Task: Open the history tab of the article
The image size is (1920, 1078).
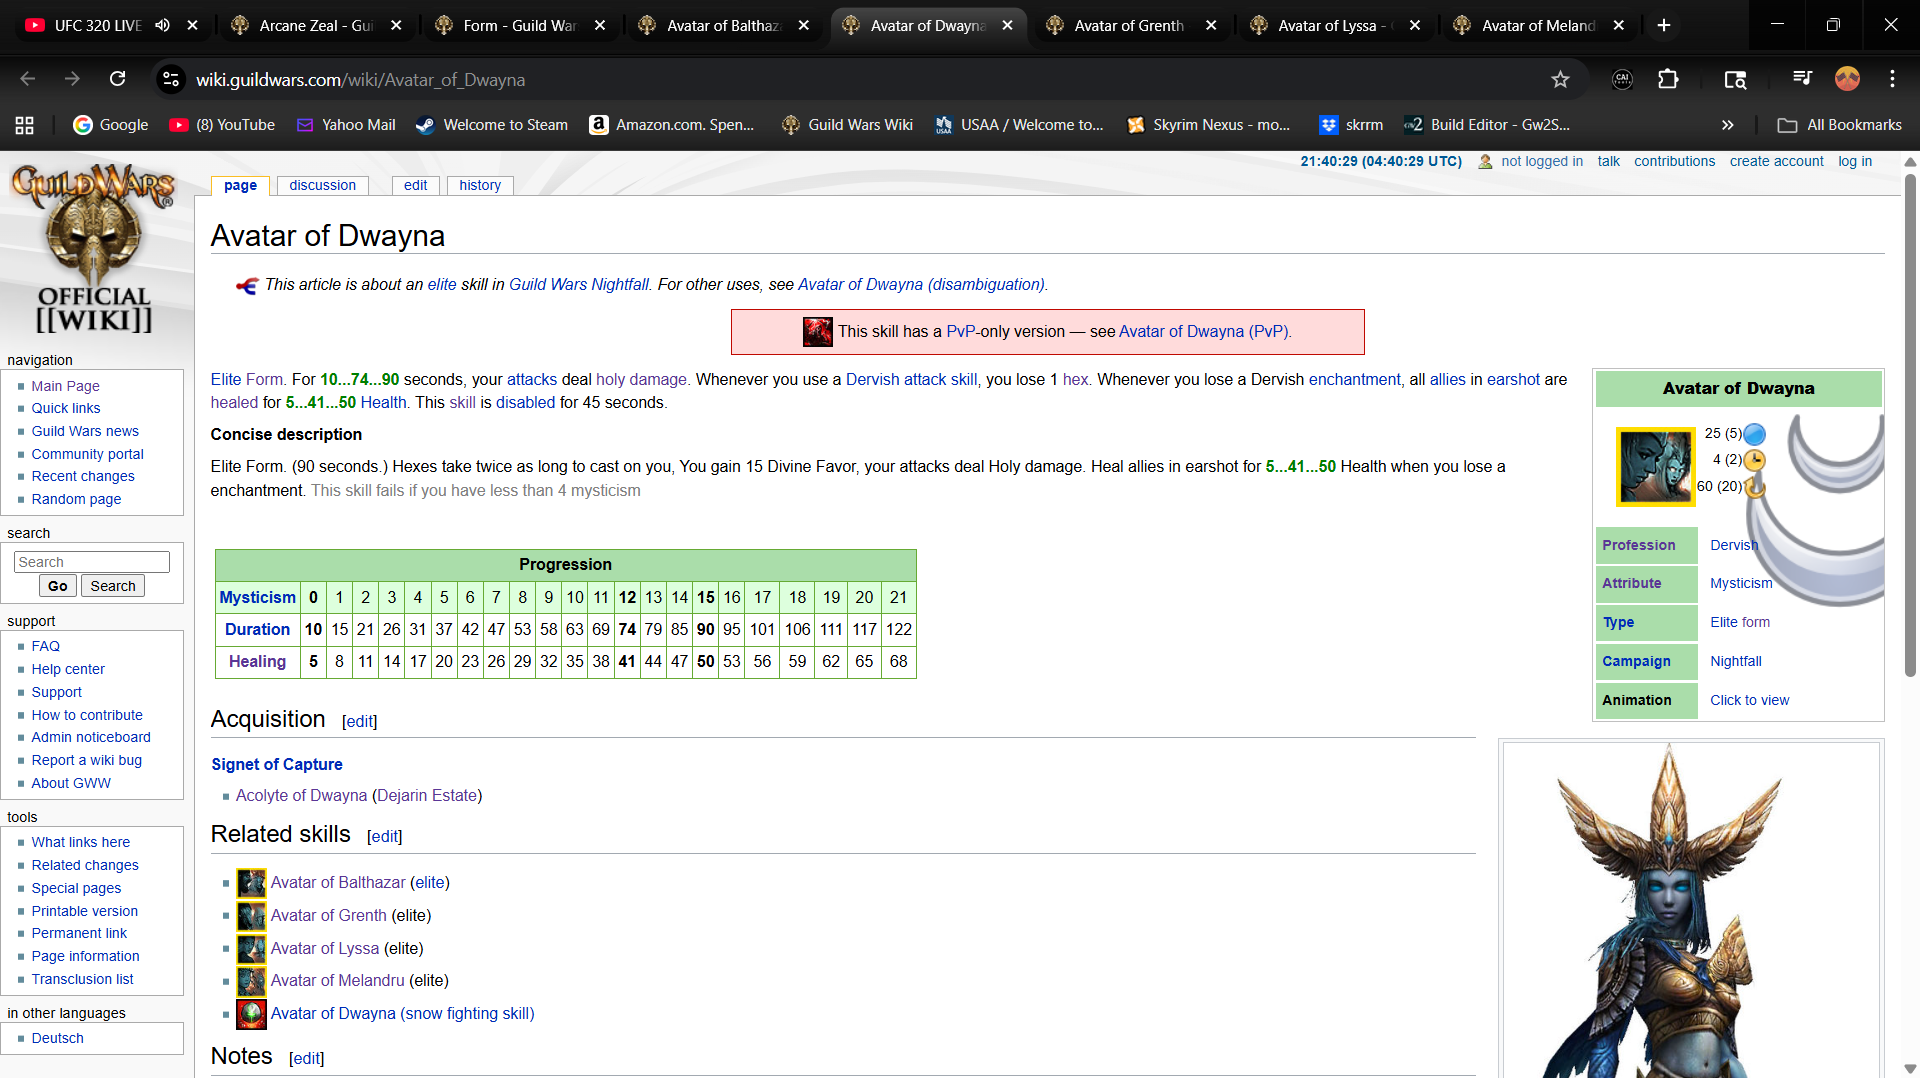Action: click(480, 185)
